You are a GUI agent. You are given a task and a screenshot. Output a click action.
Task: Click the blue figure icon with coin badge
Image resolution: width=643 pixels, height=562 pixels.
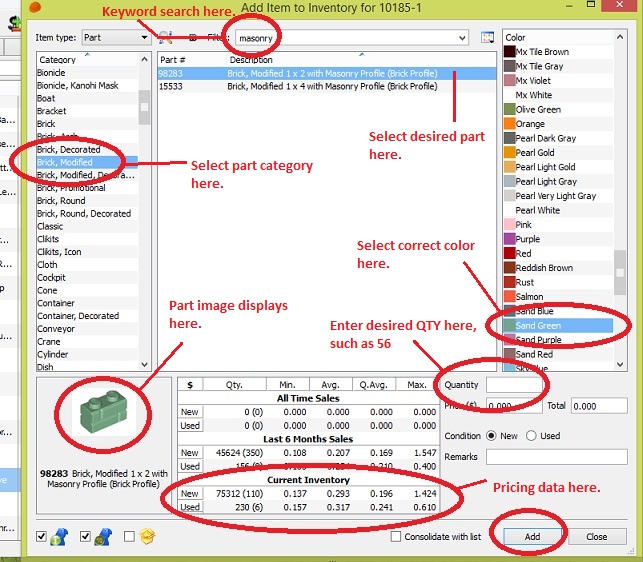(x=103, y=537)
